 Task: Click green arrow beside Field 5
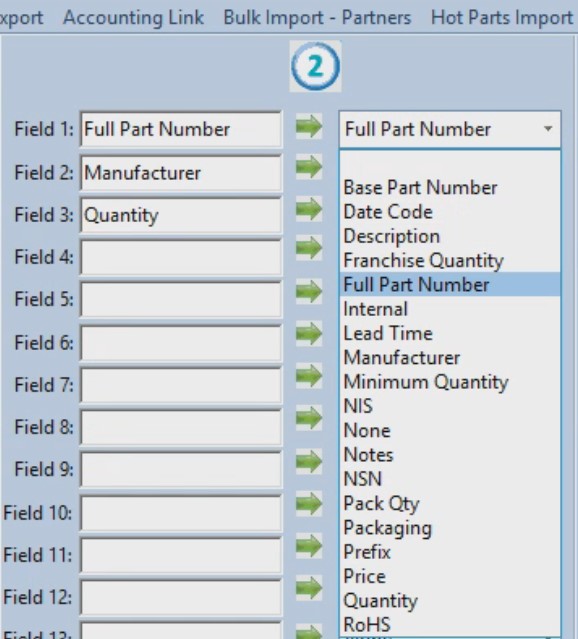pyautogui.click(x=309, y=291)
